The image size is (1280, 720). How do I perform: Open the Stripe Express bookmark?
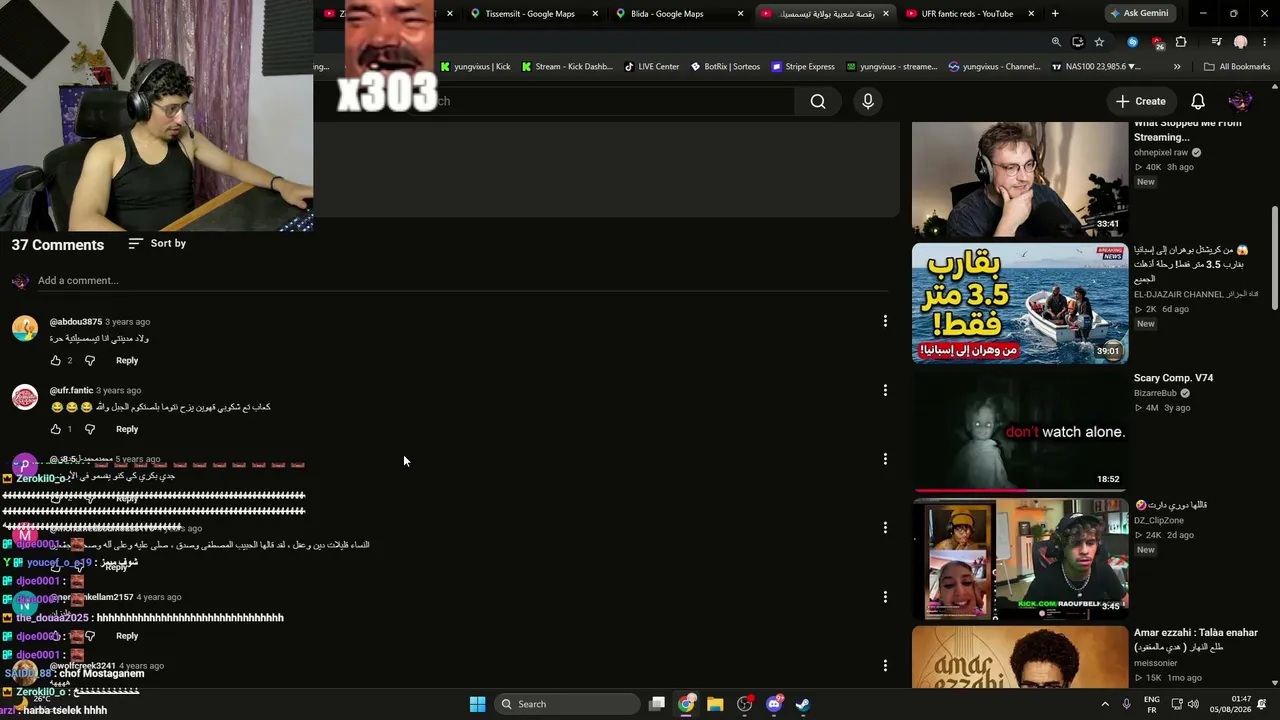[802, 67]
